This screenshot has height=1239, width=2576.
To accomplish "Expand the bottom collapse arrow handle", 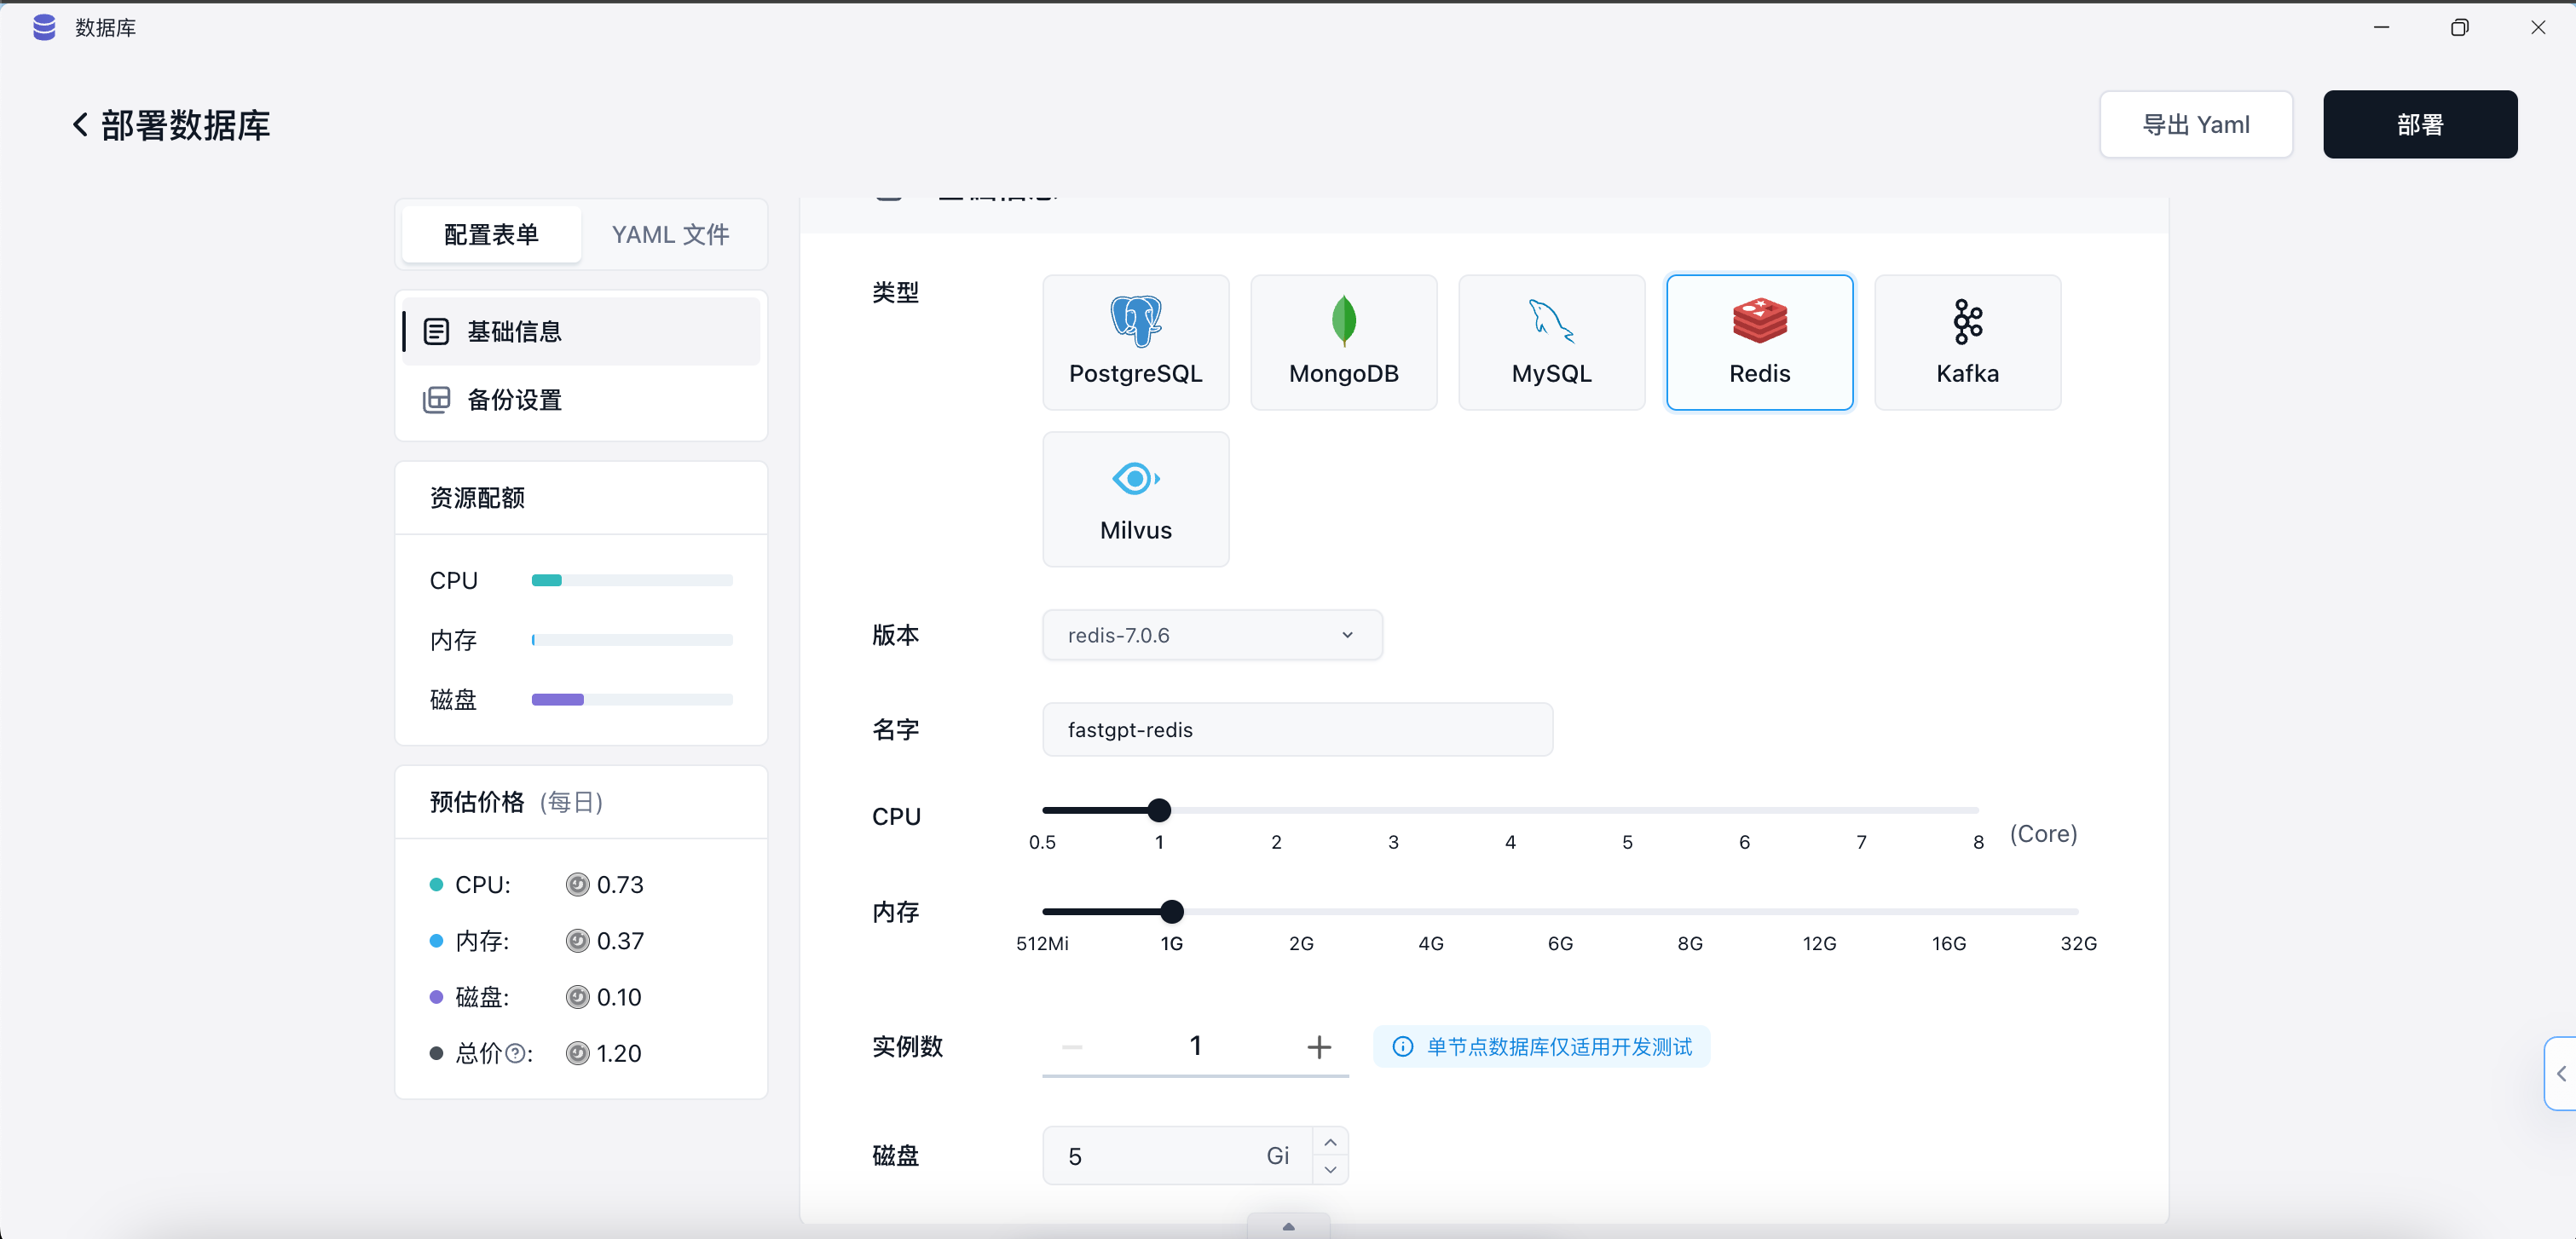I will [1288, 1226].
